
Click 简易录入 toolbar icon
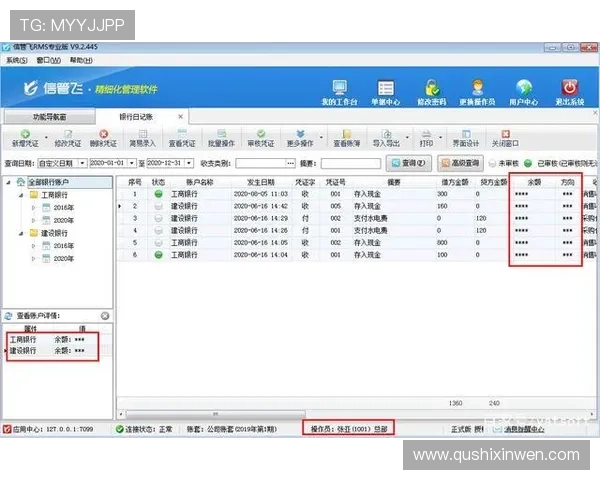[143, 134]
